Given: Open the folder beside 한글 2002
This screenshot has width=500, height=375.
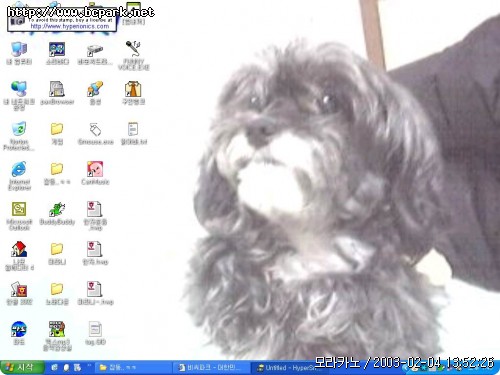Looking at the screenshot, I should (57, 293).
